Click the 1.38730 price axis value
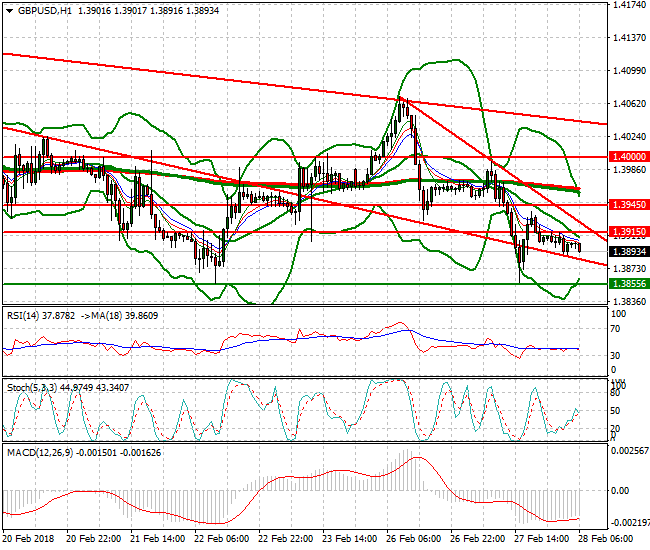The height and width of the screenshot is (550, 650). click(630, 269)
